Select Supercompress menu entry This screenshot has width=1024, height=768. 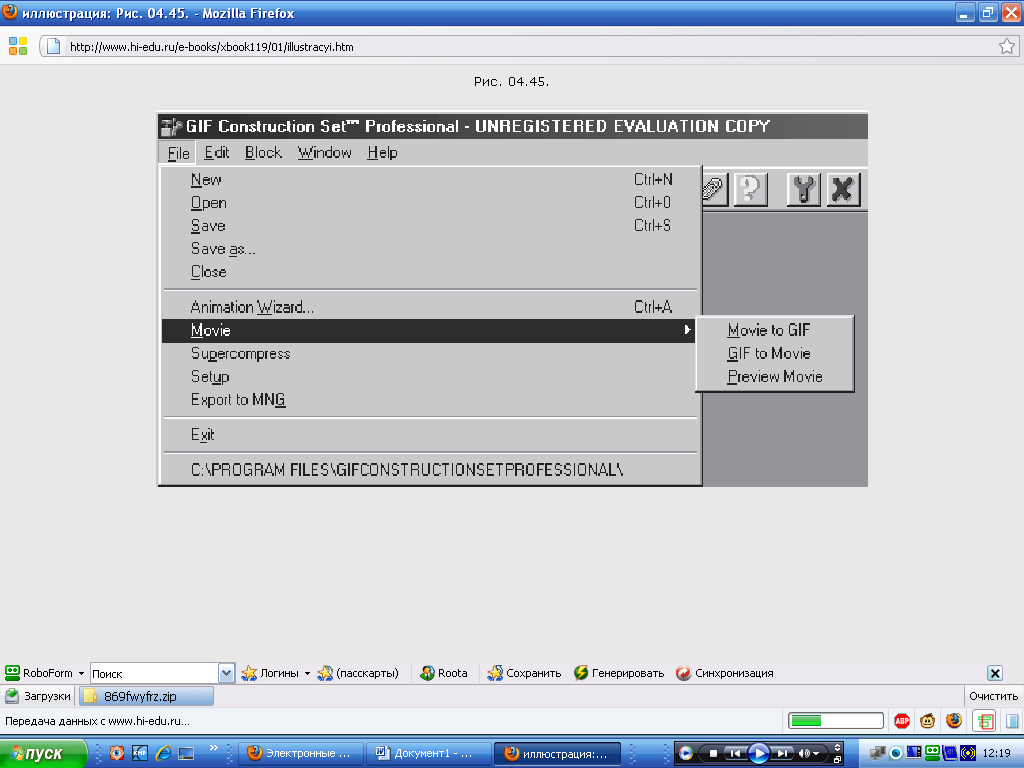[431, 353]
